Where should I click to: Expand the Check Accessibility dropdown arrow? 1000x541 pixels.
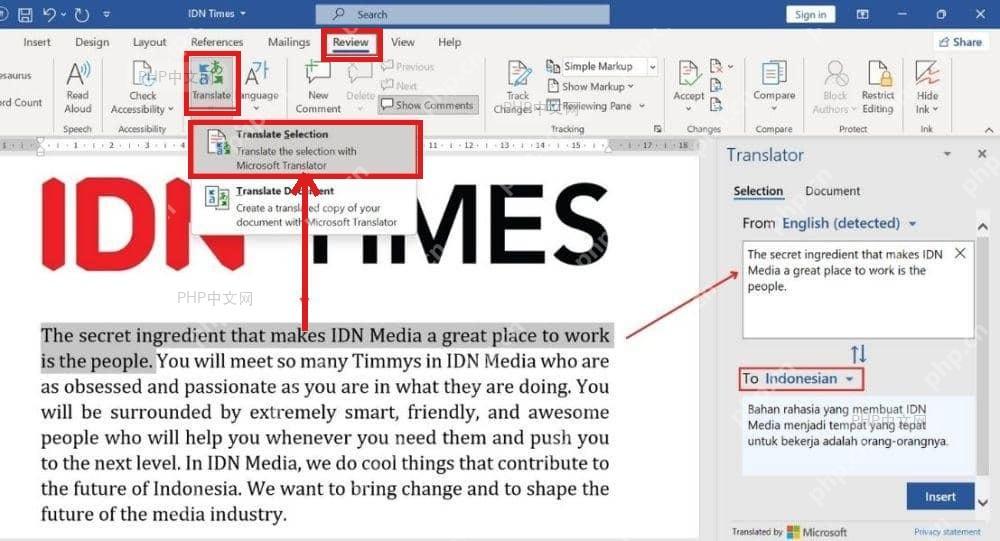pyautogui.click(x=171, y=110)
